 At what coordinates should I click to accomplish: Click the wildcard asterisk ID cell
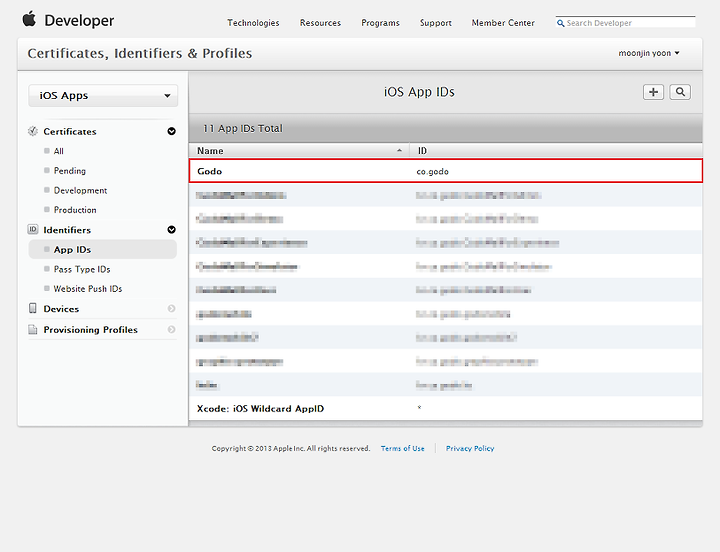[x=419, y=407]
